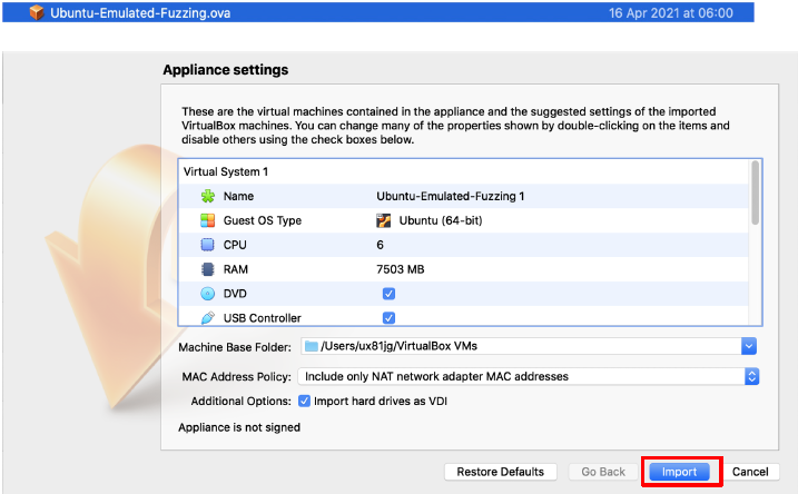Click the CPU row label

coord(235,245)
